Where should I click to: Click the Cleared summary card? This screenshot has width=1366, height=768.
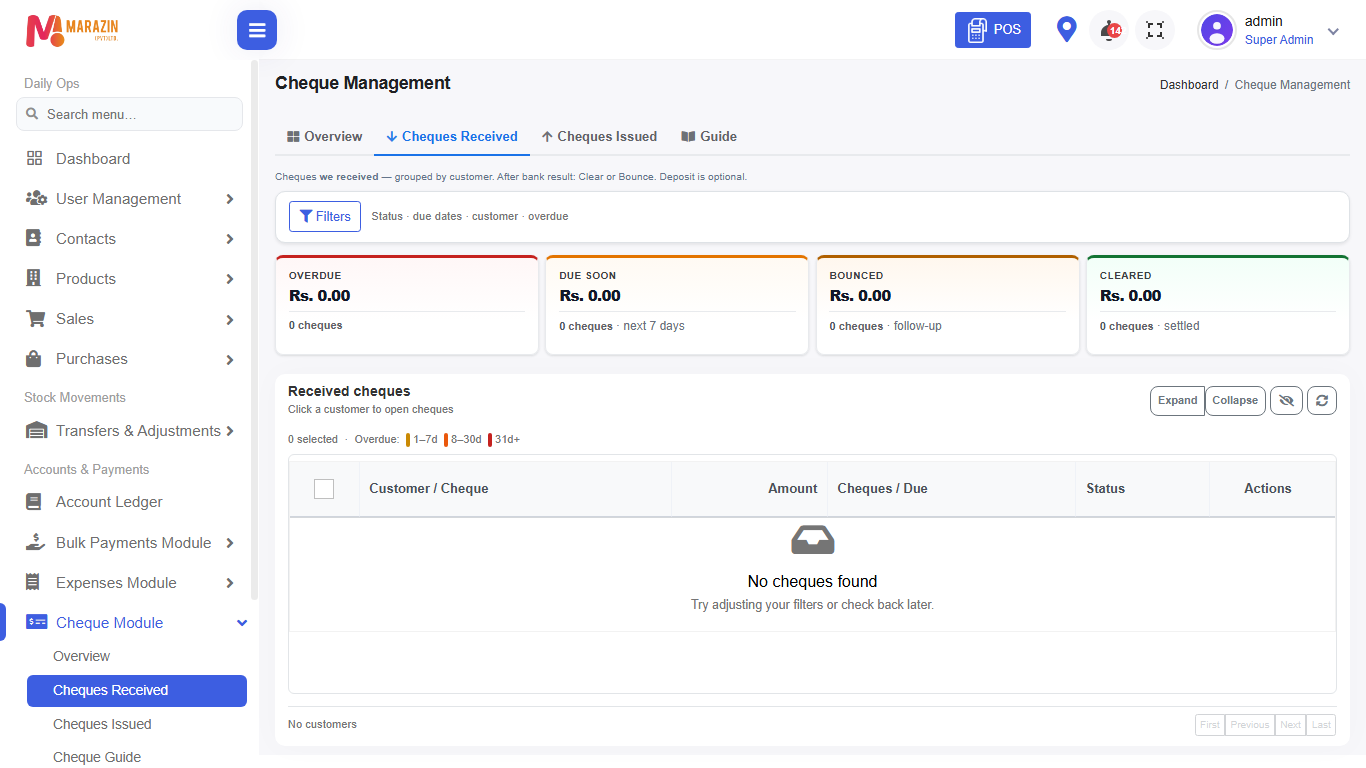1218,305
